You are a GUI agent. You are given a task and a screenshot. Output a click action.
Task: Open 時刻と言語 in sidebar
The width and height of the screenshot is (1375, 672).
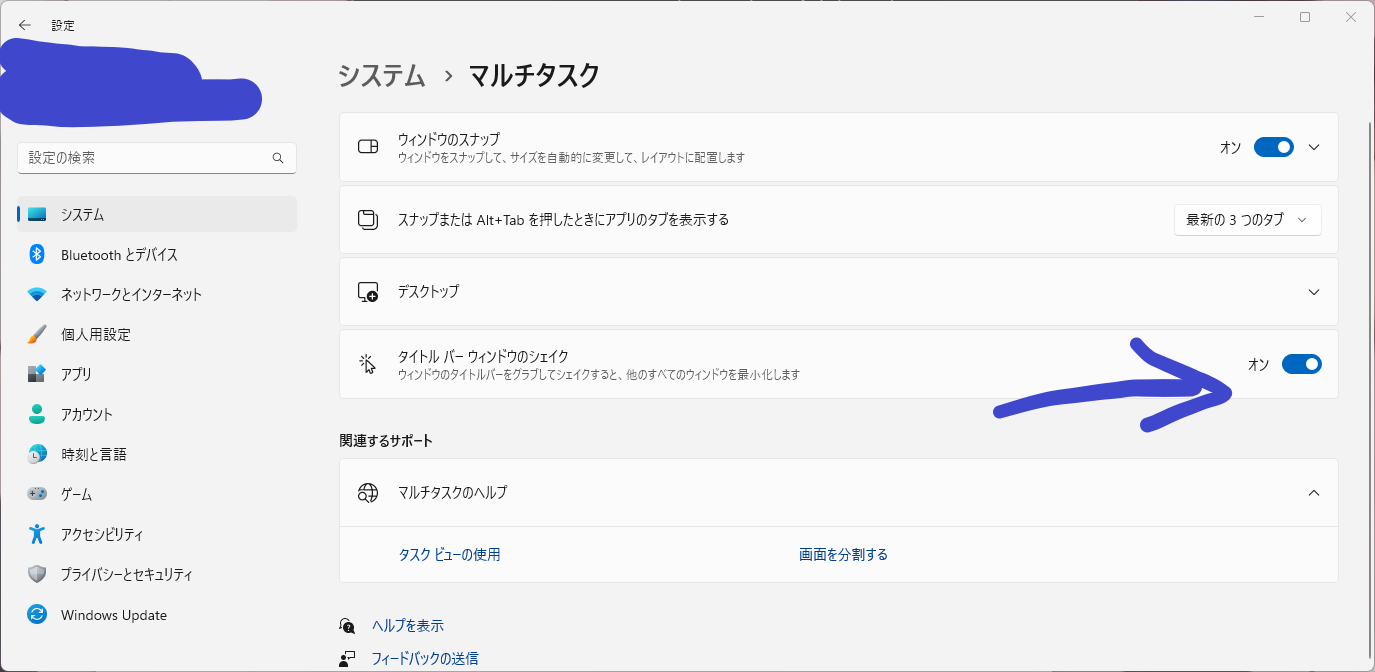(157, 455)
